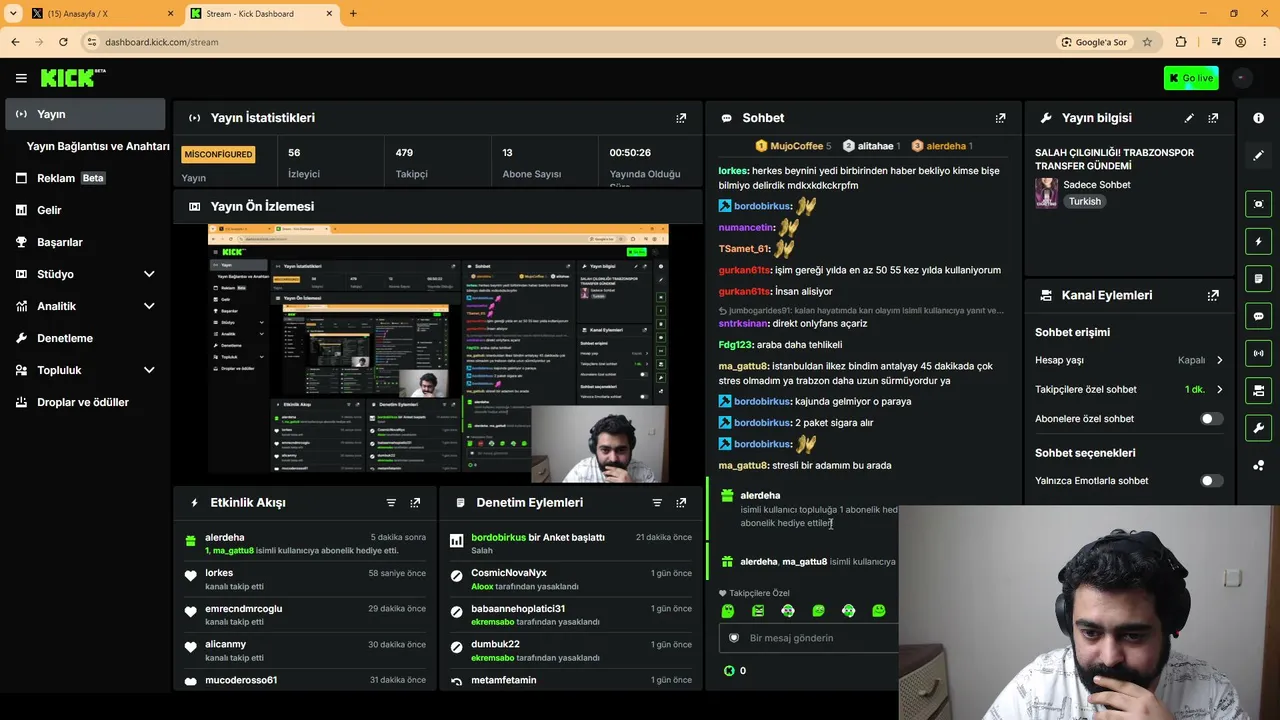The width and height of the screenshot is (1280, 720).
Task: Open Başarılar sidebar item
Action: 85,242
